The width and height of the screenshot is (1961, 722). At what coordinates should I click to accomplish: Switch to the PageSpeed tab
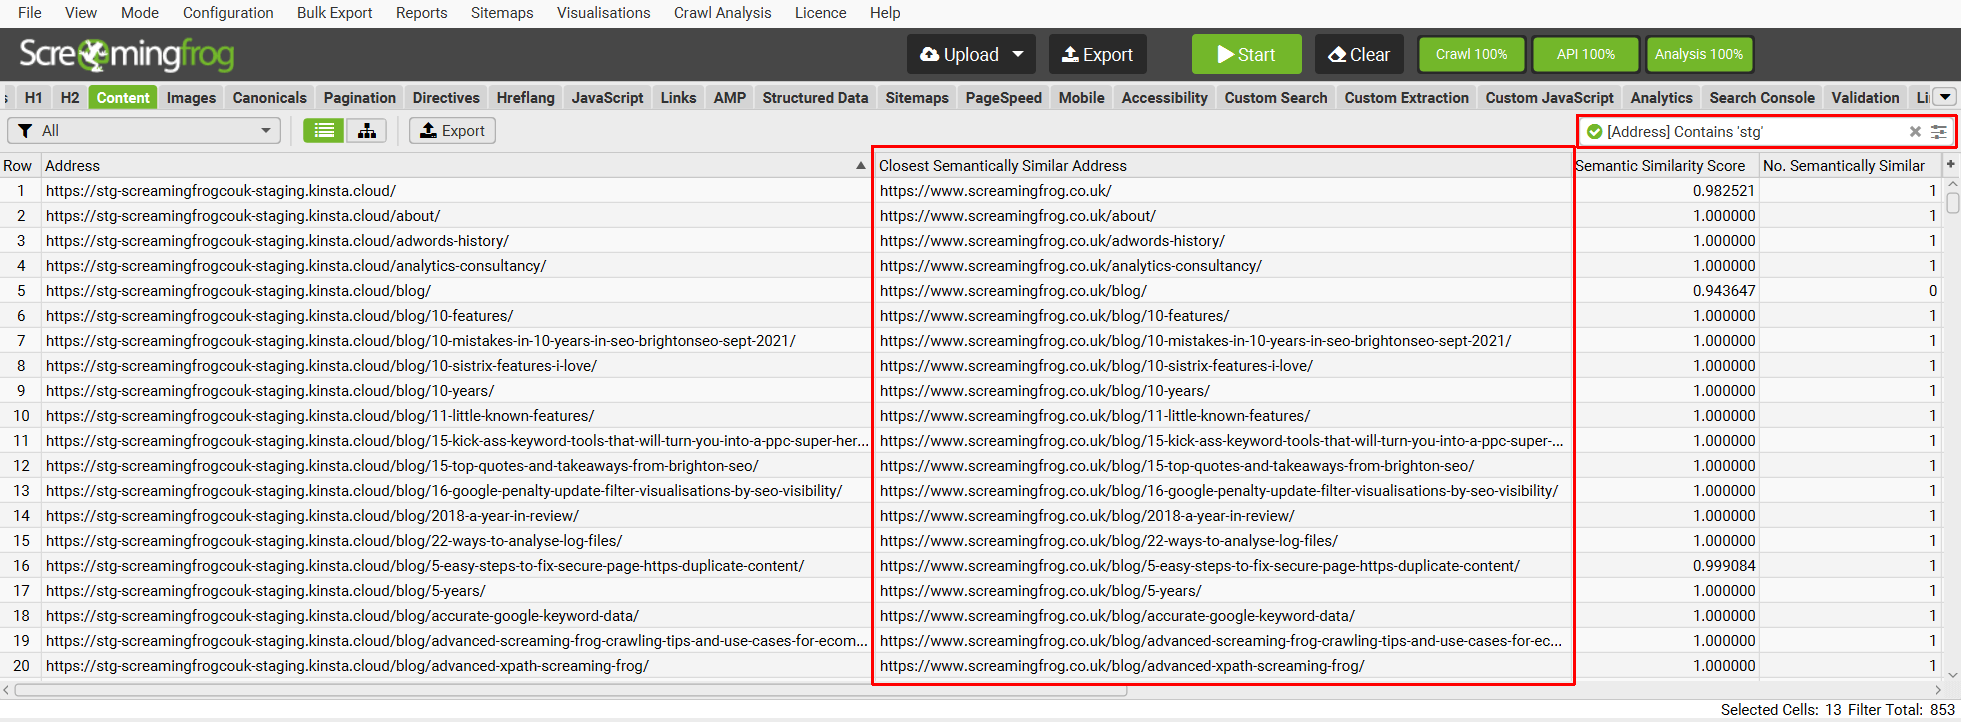(1003, 97)
